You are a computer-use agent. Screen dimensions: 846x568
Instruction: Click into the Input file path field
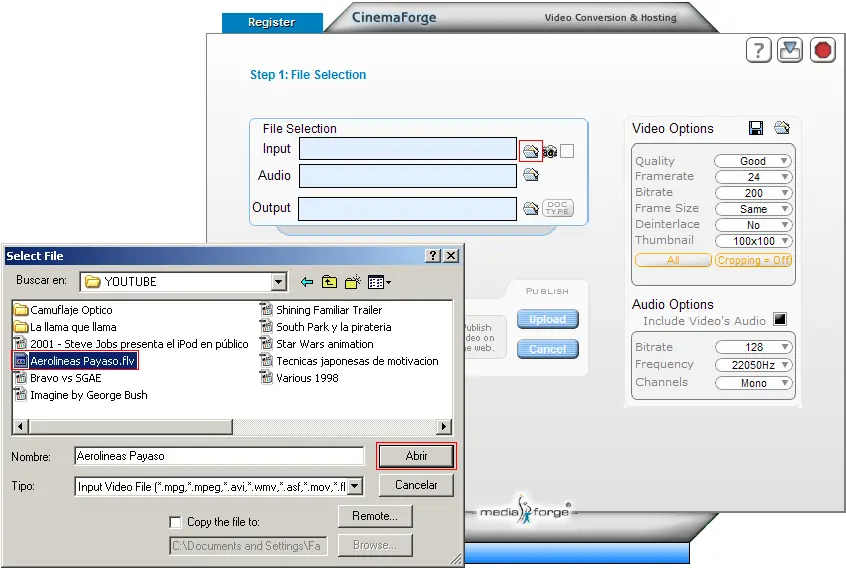pos(408,149)
